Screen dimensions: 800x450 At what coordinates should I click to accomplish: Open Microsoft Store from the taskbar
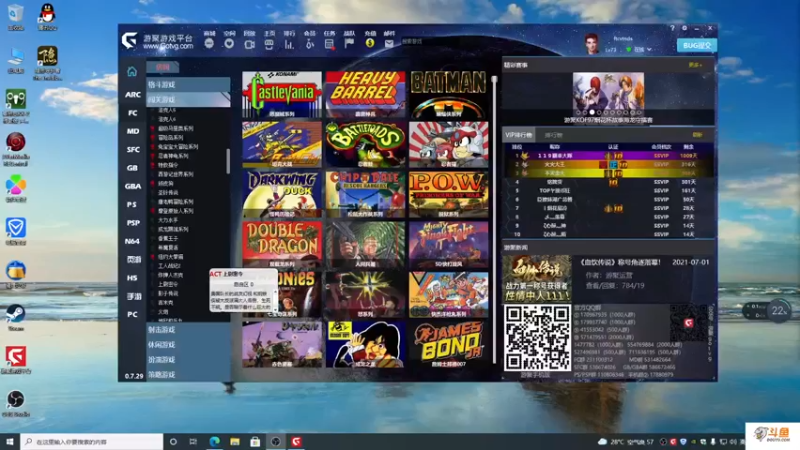[x=255, y=441]
